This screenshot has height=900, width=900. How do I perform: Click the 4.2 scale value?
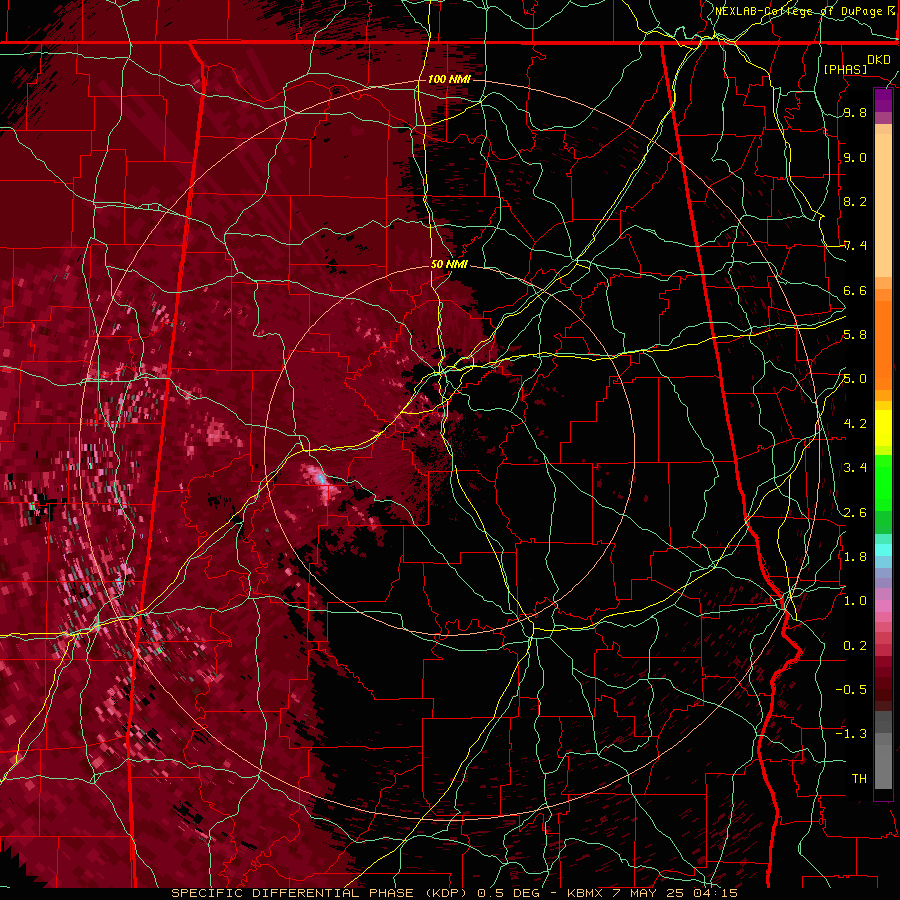[x=855, y=424]
